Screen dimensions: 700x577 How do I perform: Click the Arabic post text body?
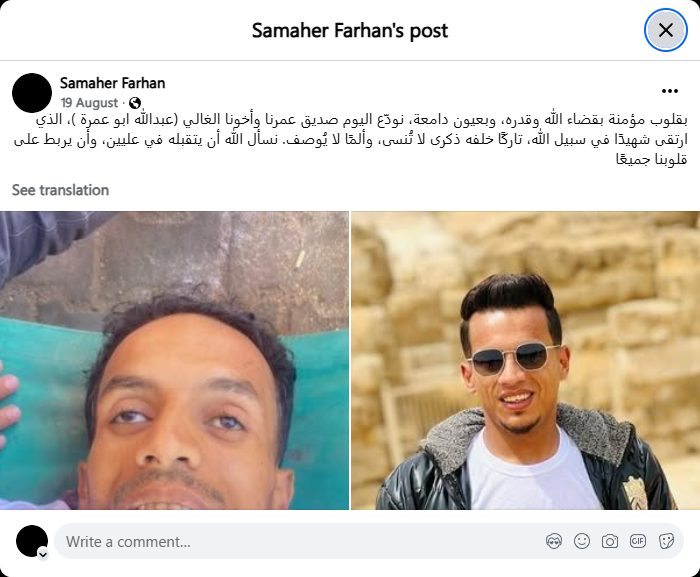(x=350, y=139)
